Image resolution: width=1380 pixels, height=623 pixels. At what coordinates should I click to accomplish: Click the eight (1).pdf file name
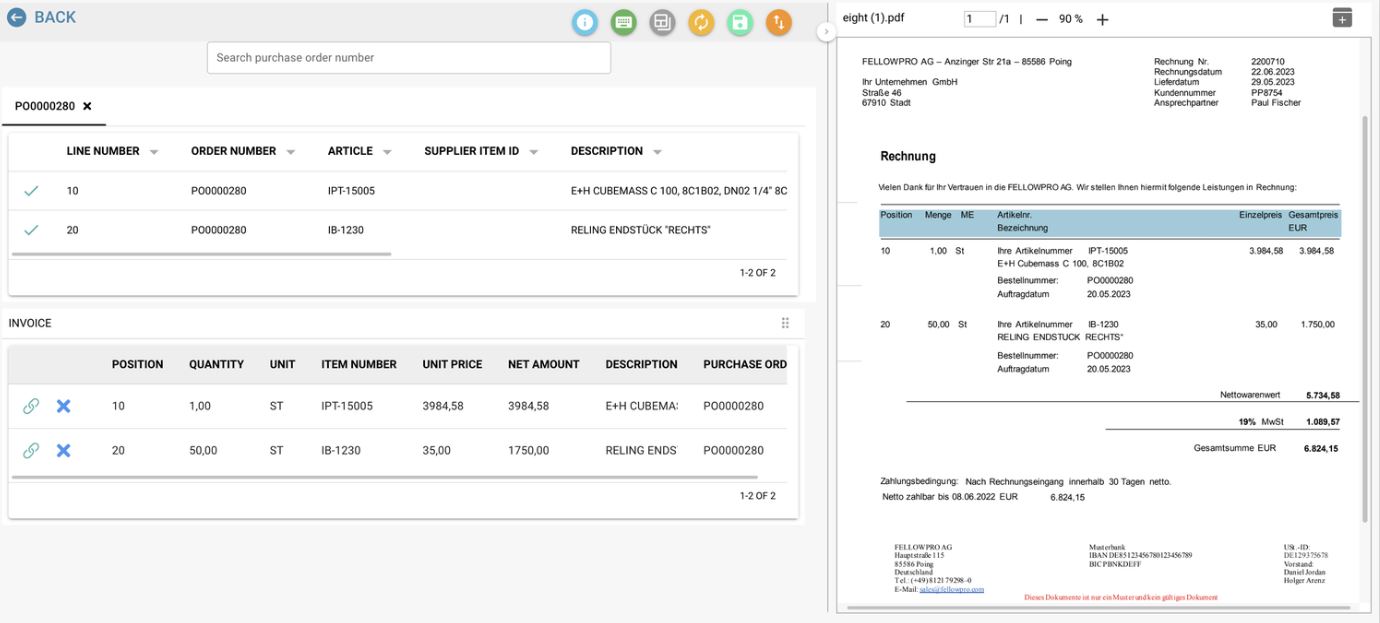pos(874,19)
